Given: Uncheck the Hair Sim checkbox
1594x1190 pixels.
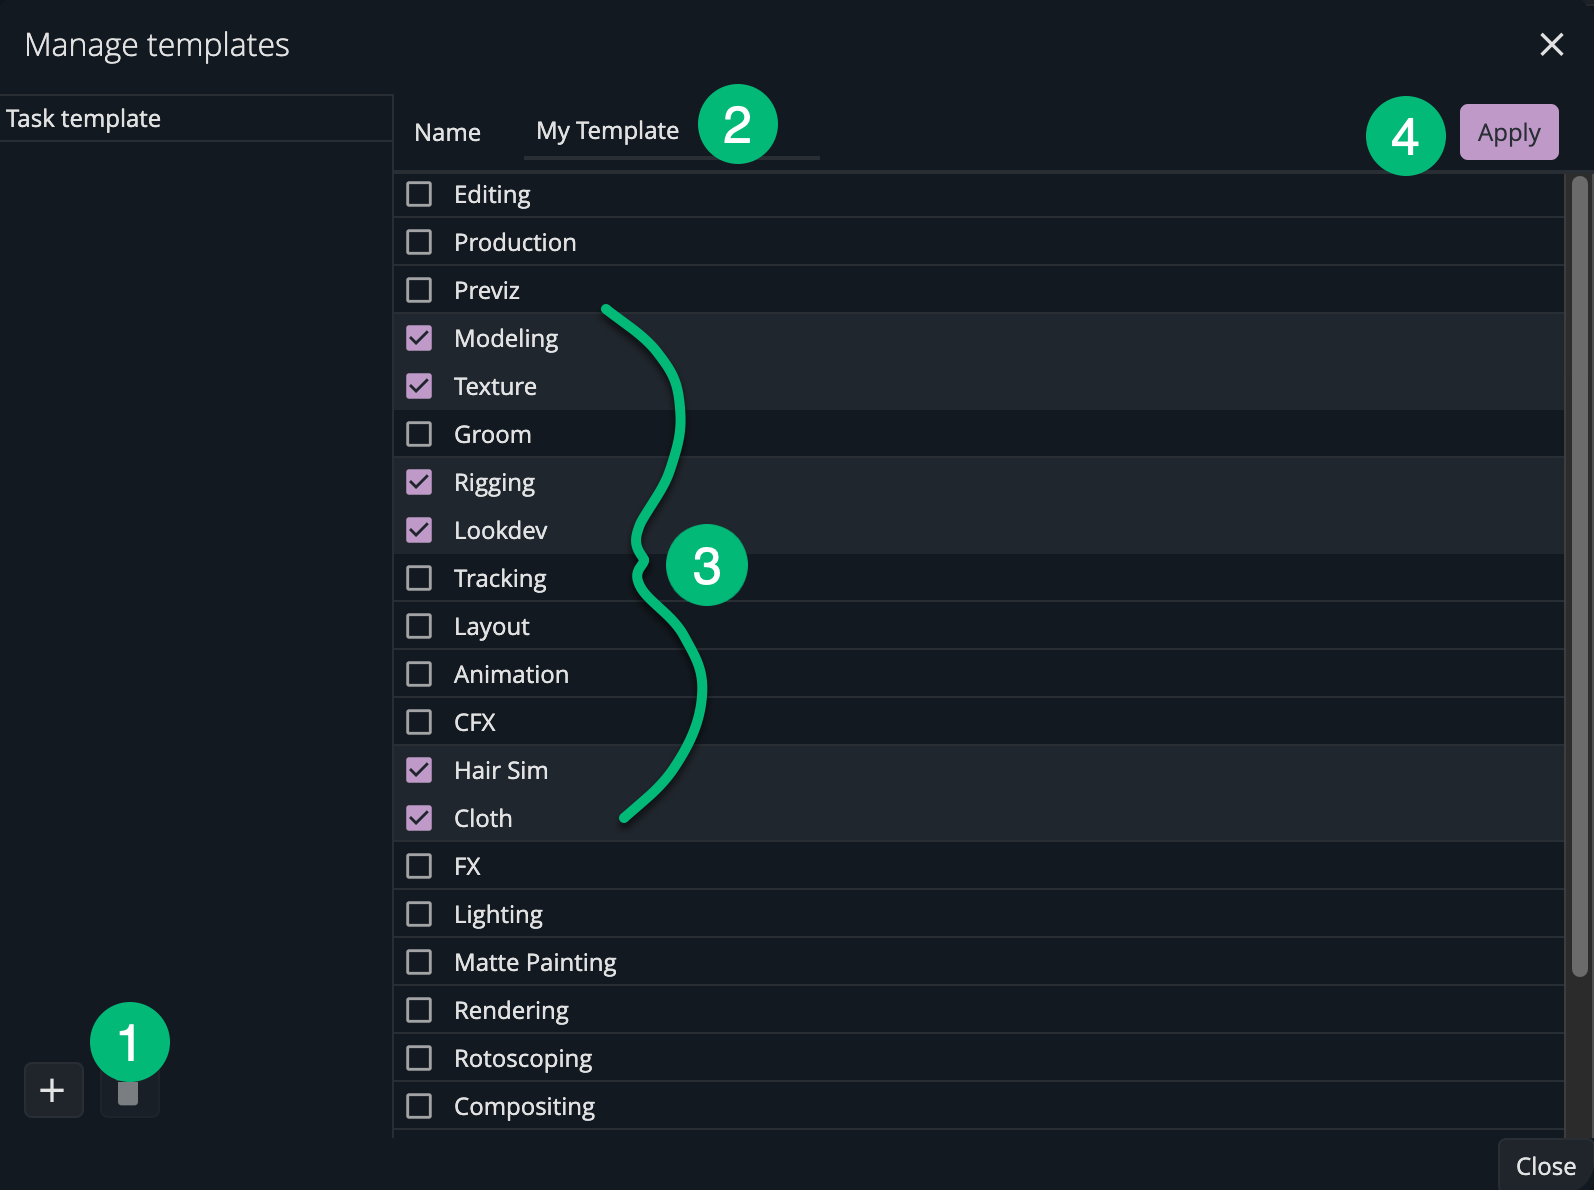Looking at the screenshot, I should click(419, 770).
